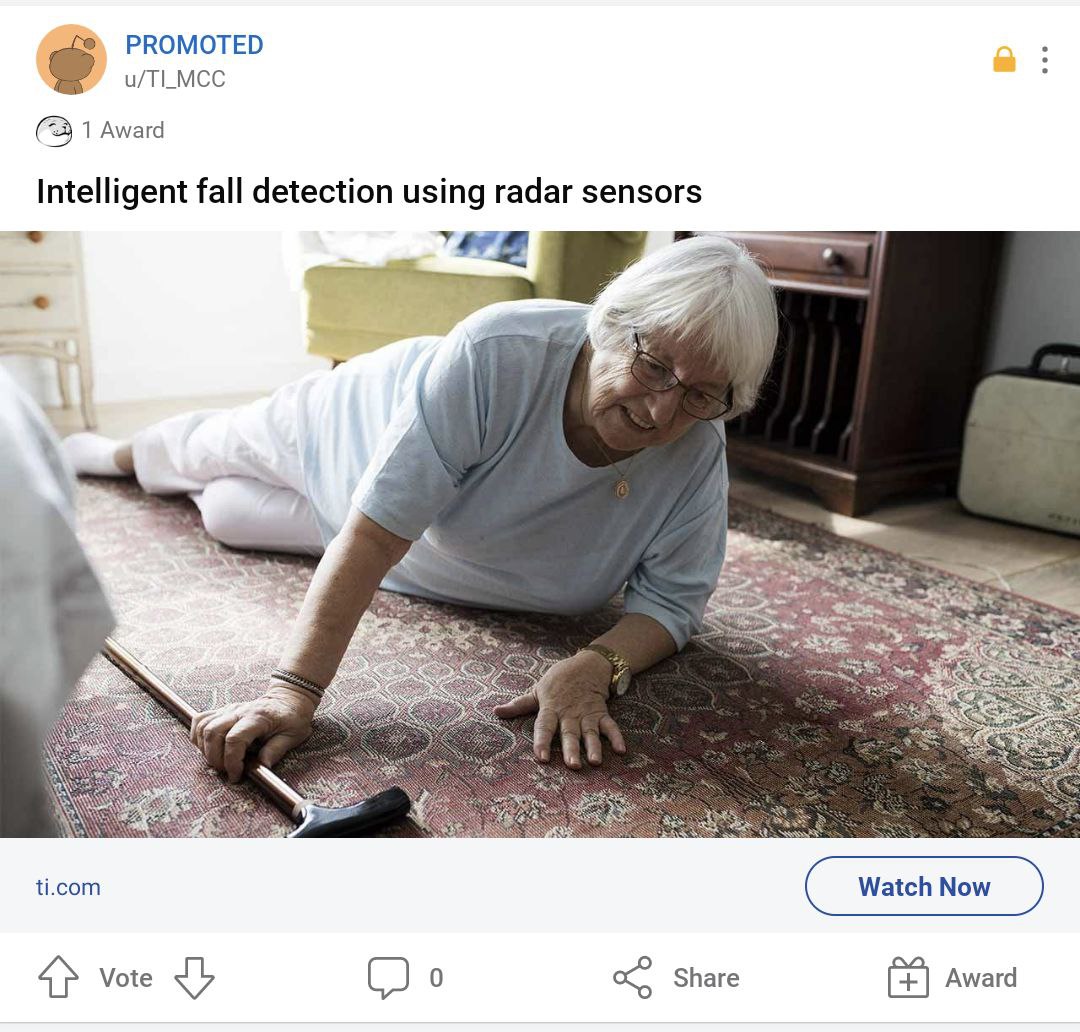Tap the gift award icon
1080x1032 pixels.
(908, 978)
